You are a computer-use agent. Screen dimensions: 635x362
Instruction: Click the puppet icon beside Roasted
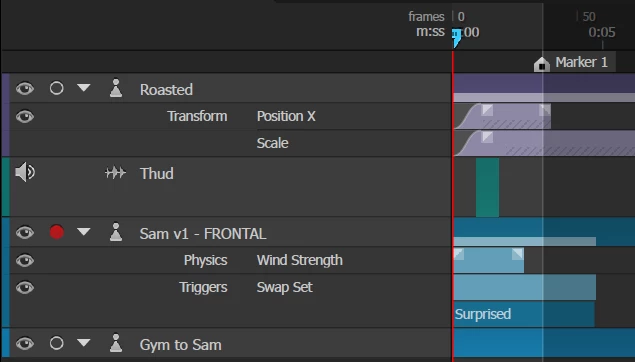tap(116, 88)
